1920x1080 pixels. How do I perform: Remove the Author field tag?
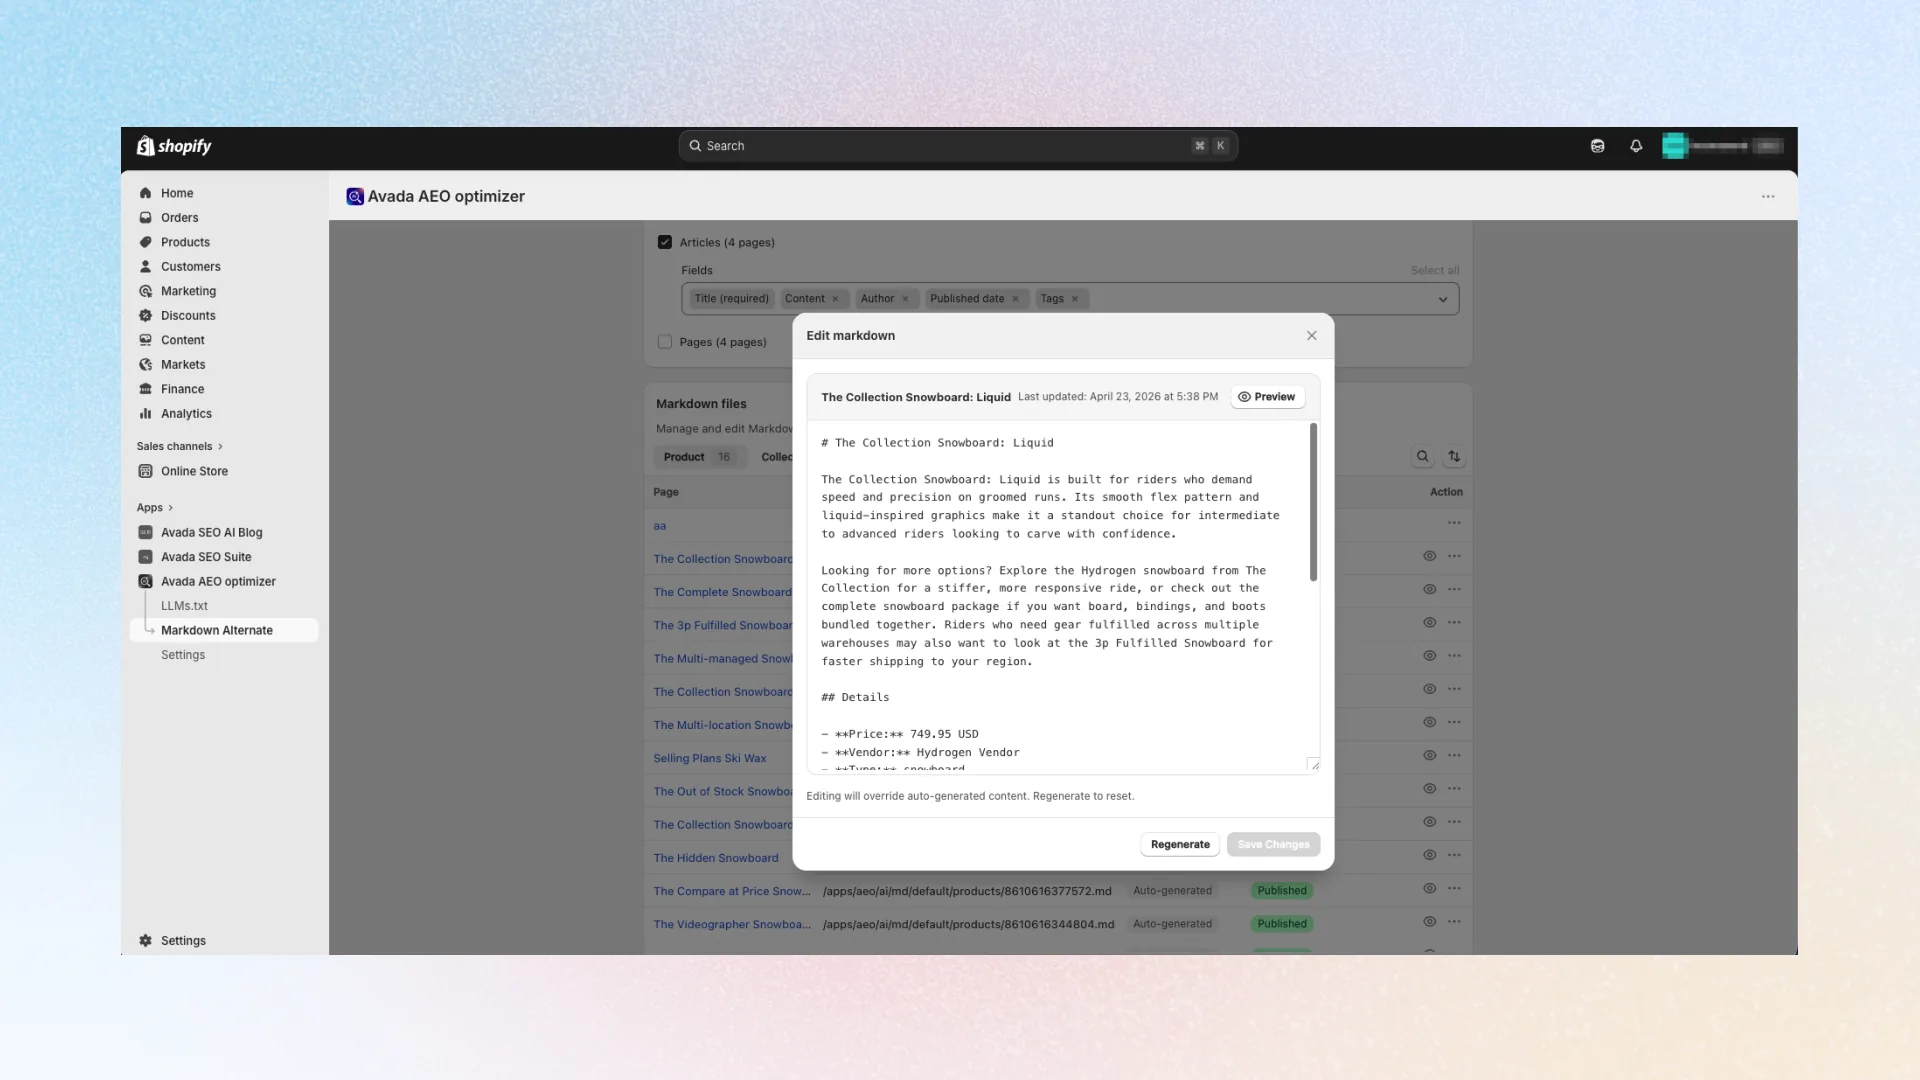click(906, 299)
